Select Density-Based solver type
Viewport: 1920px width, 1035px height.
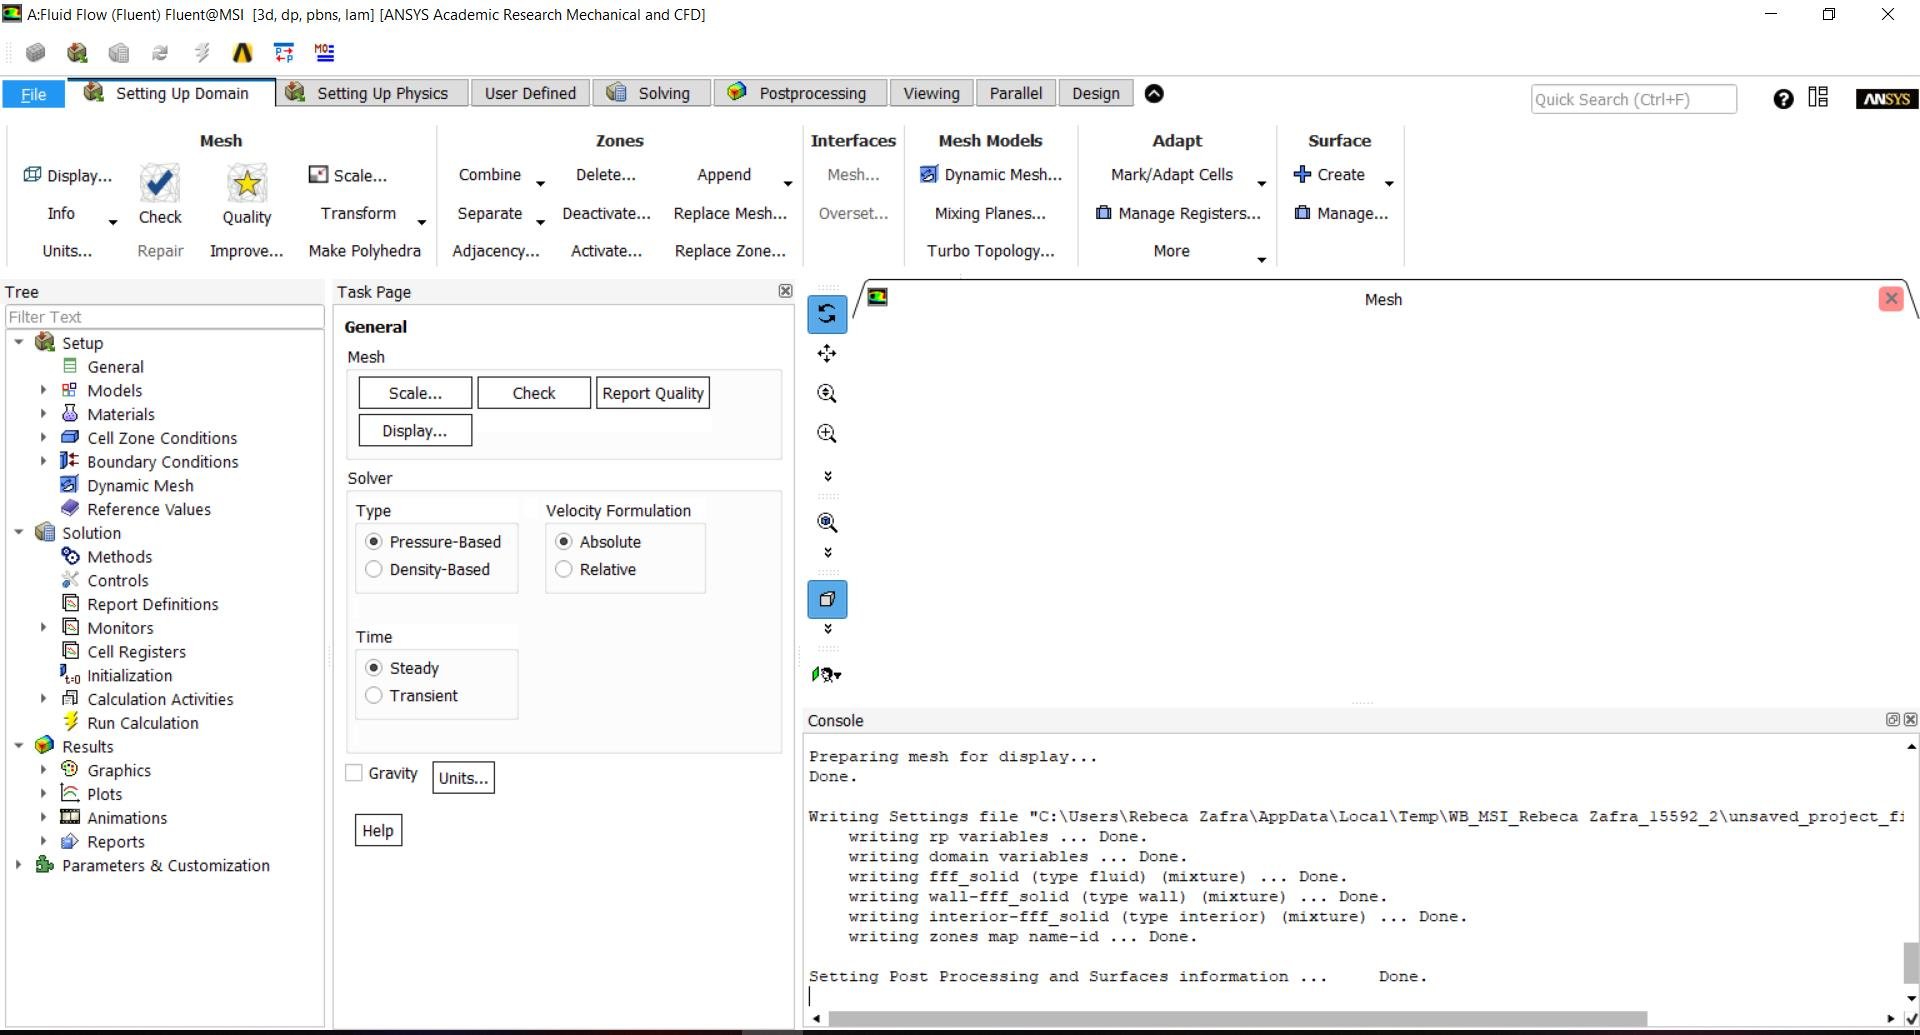point(374,569)
